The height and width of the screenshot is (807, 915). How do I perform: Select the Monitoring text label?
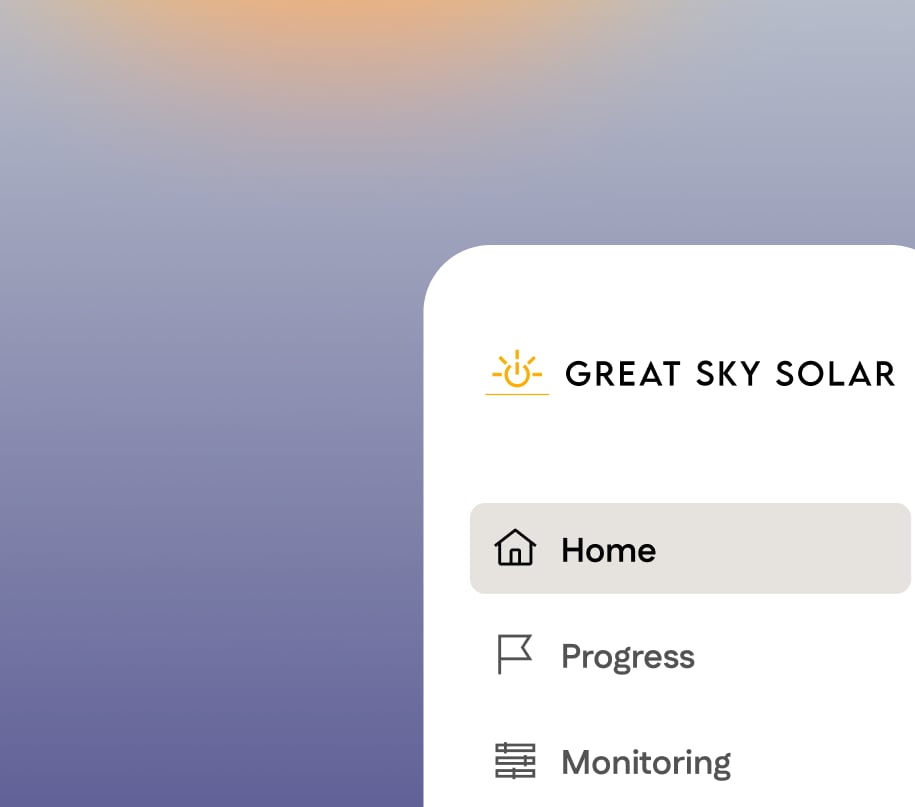[x=645, y=762]
